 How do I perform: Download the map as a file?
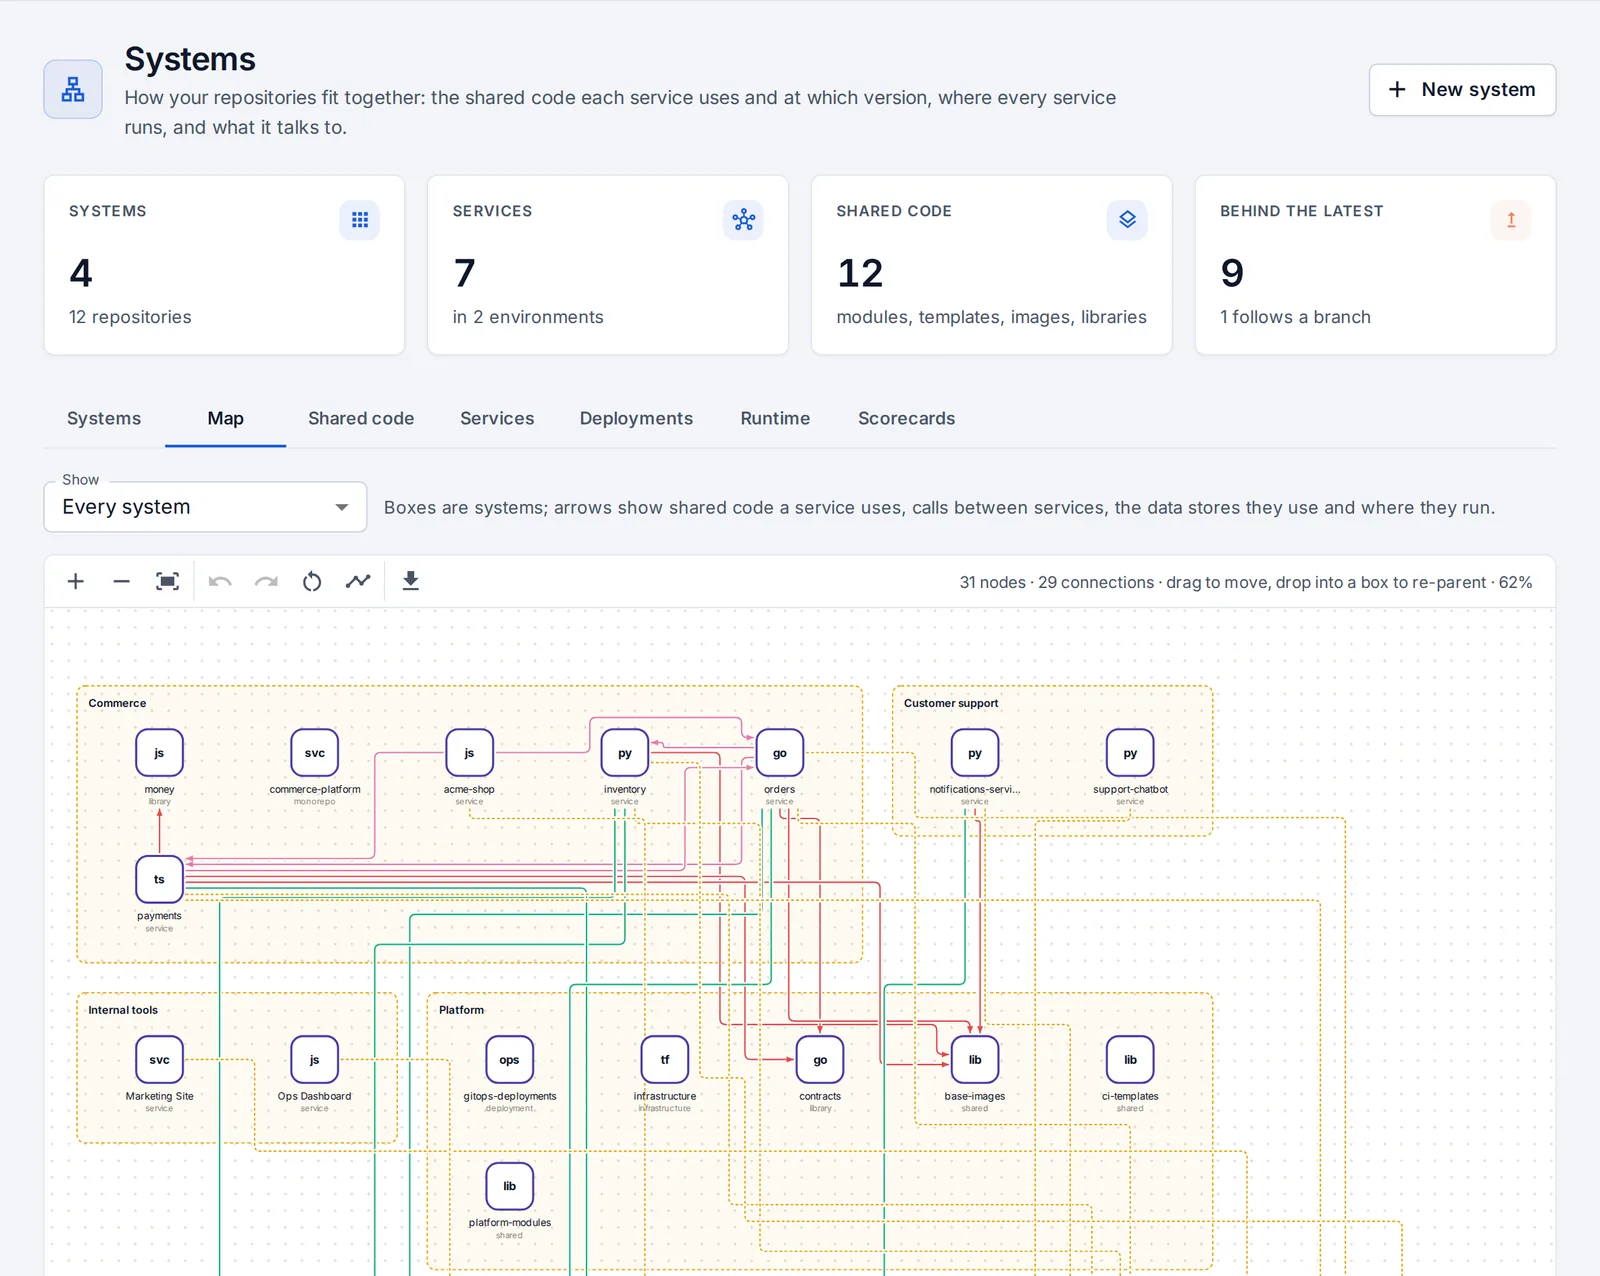coord(410,582)
